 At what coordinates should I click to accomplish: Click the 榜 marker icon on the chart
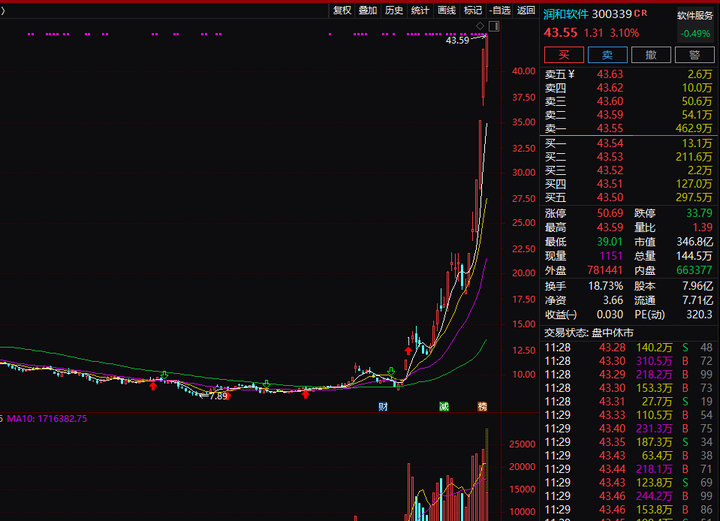(482, 406)
